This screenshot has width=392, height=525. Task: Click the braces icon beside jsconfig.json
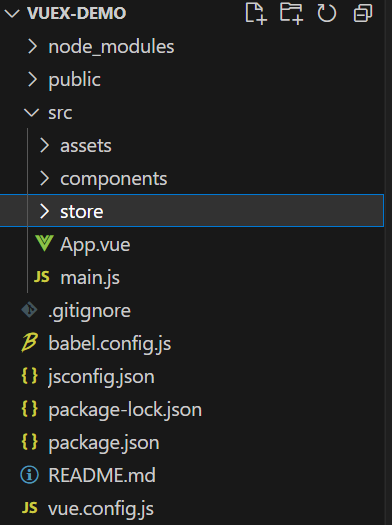pos(29,376)
